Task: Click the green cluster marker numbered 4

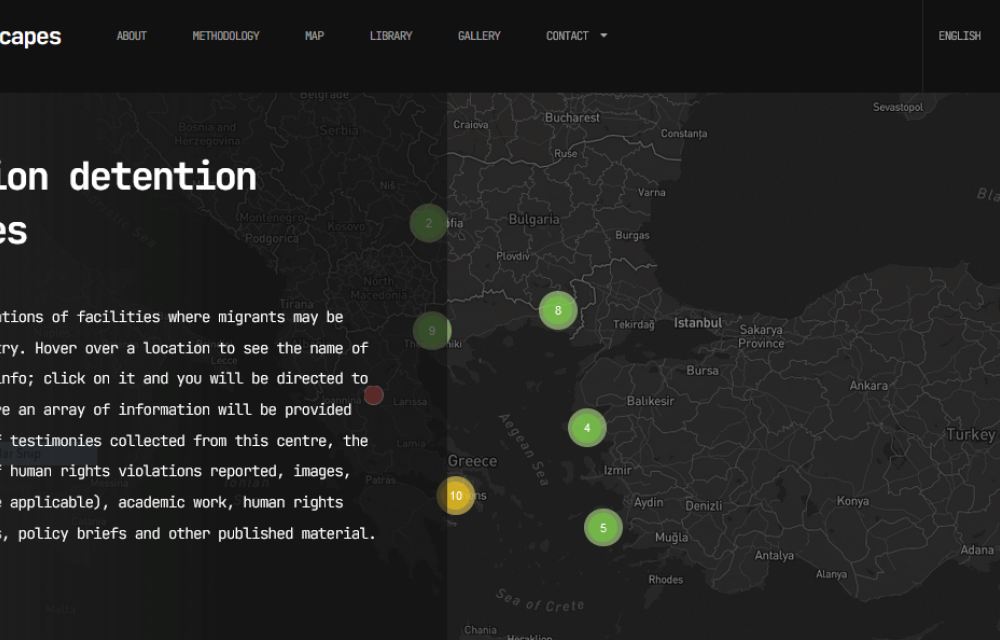Action: click(x=587, y=428)
